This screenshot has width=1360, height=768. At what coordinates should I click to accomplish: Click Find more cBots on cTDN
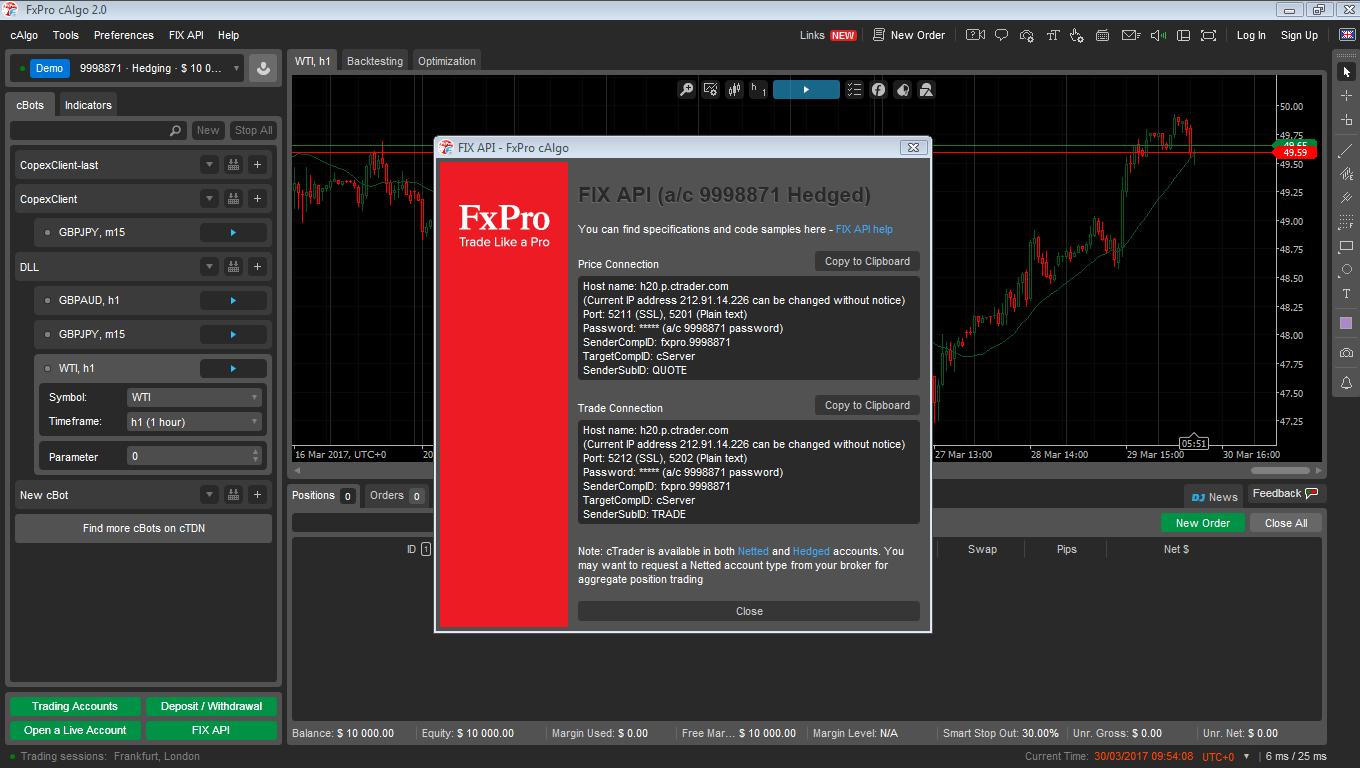click(x=144, y=528)
